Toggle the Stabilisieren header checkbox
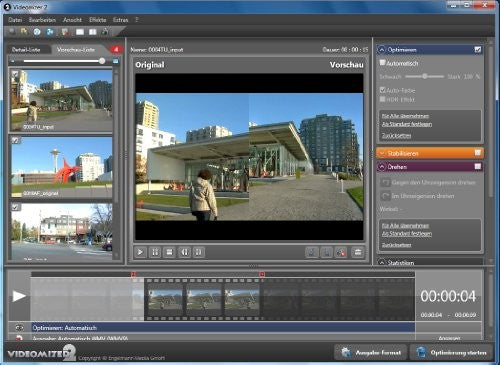 477,153
